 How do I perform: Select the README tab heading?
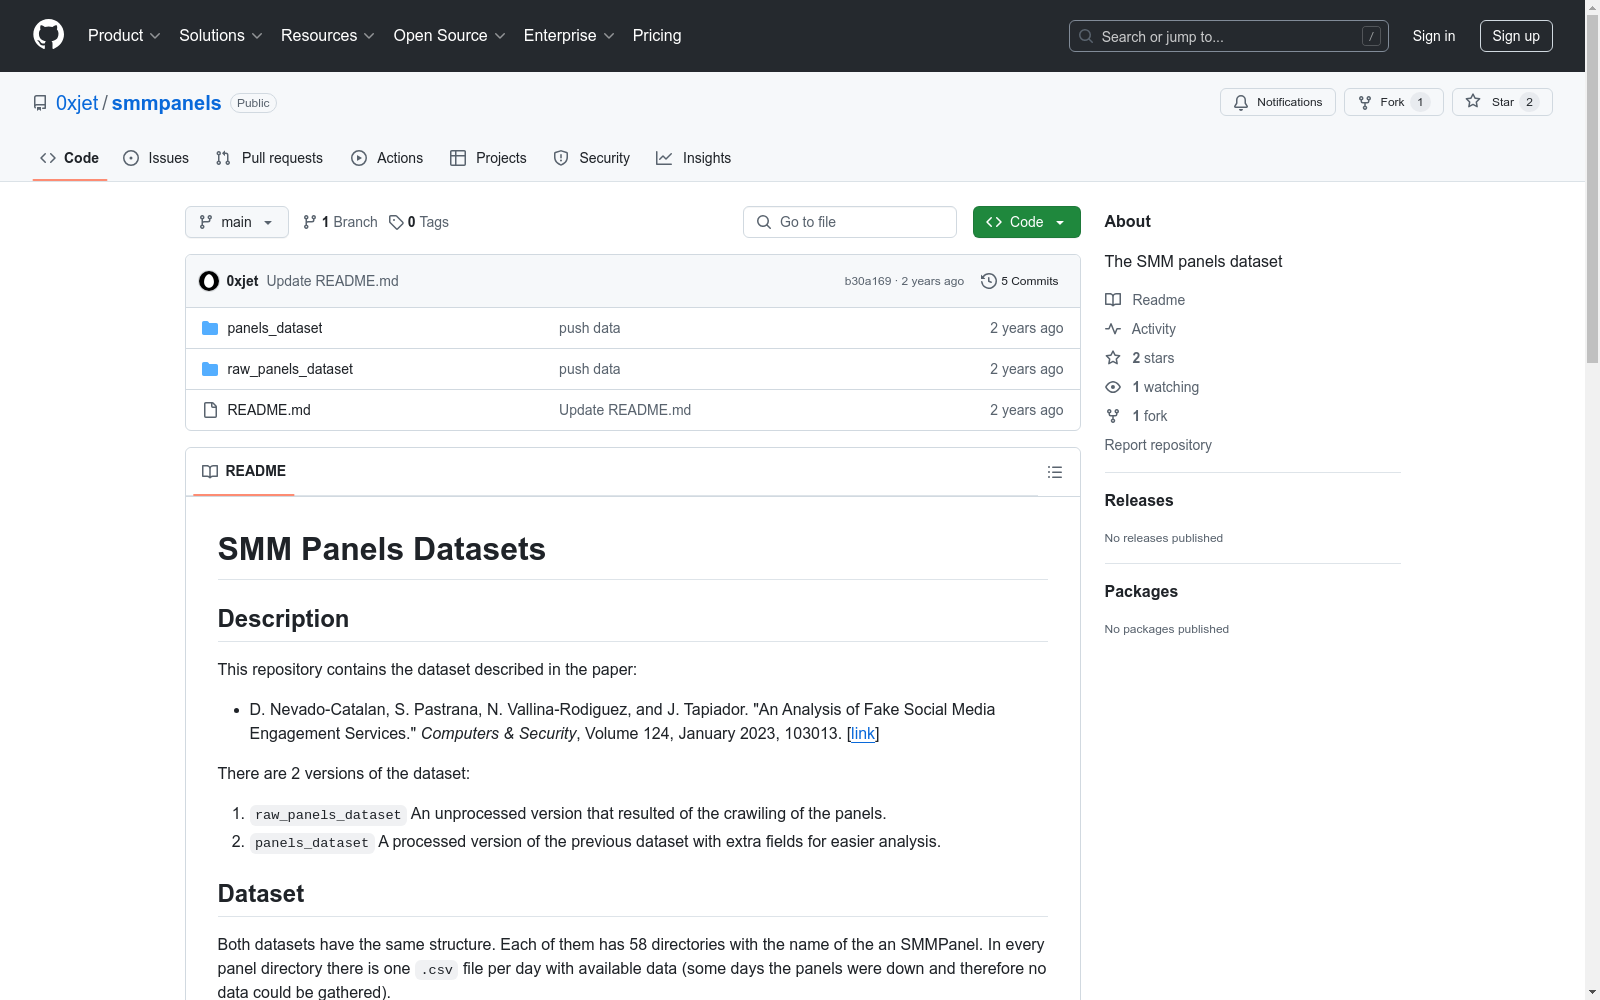(x=244, y=471)
